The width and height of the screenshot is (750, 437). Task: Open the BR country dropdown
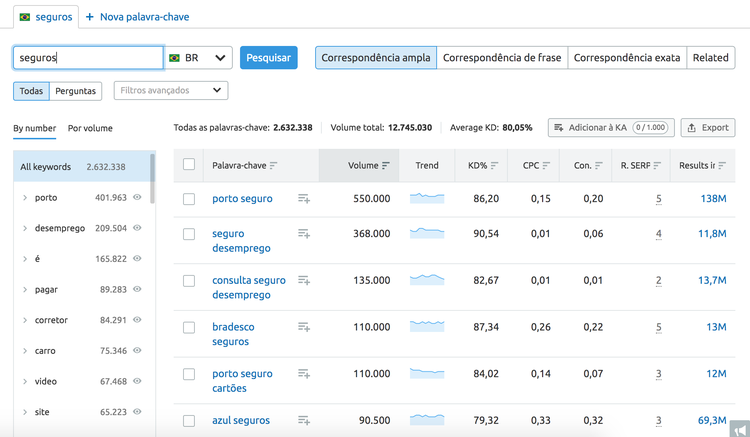pos(198,58)
